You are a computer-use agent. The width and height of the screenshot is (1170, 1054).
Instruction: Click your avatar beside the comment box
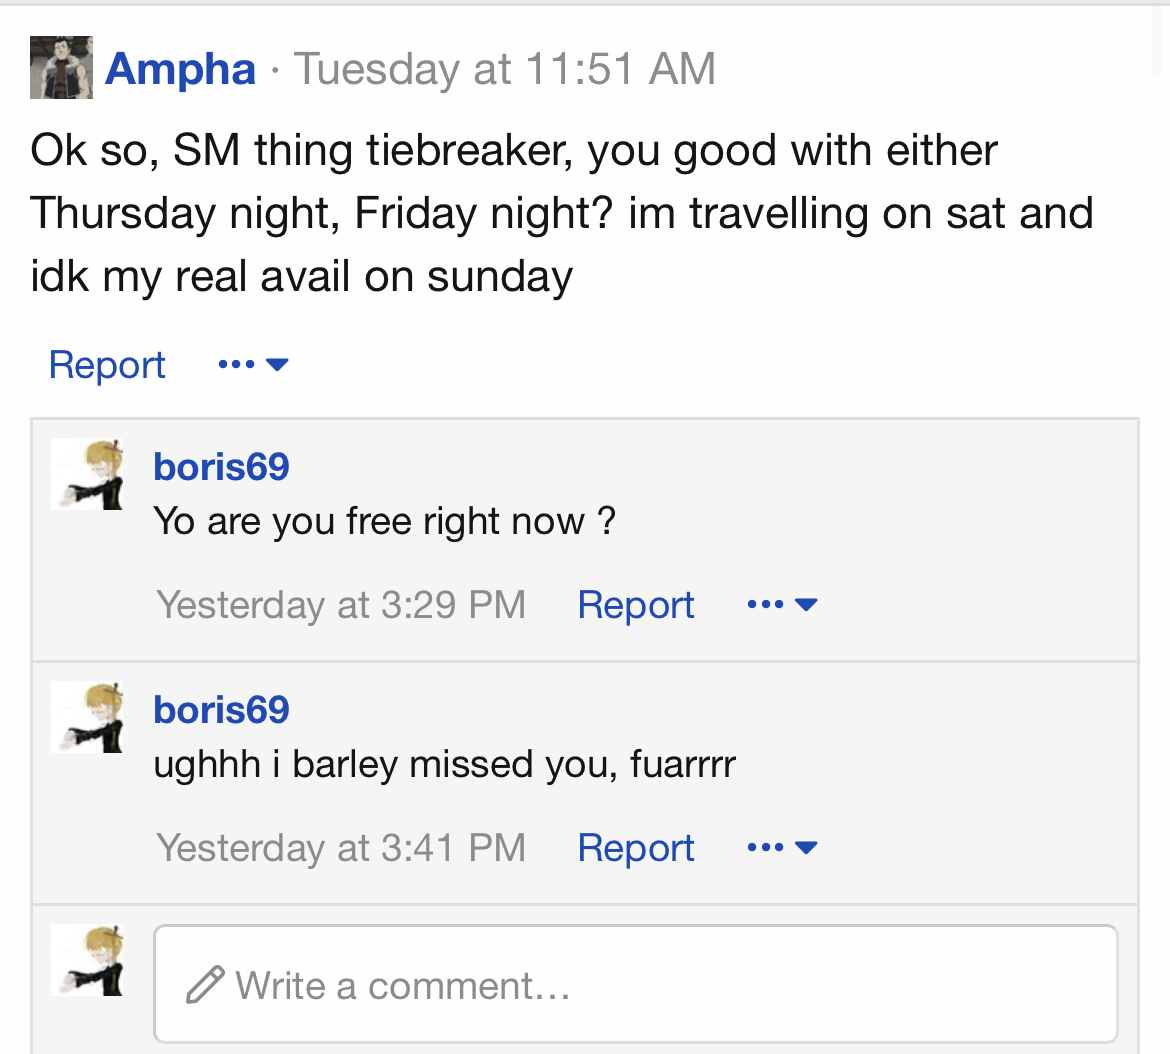tap(88, 960)
